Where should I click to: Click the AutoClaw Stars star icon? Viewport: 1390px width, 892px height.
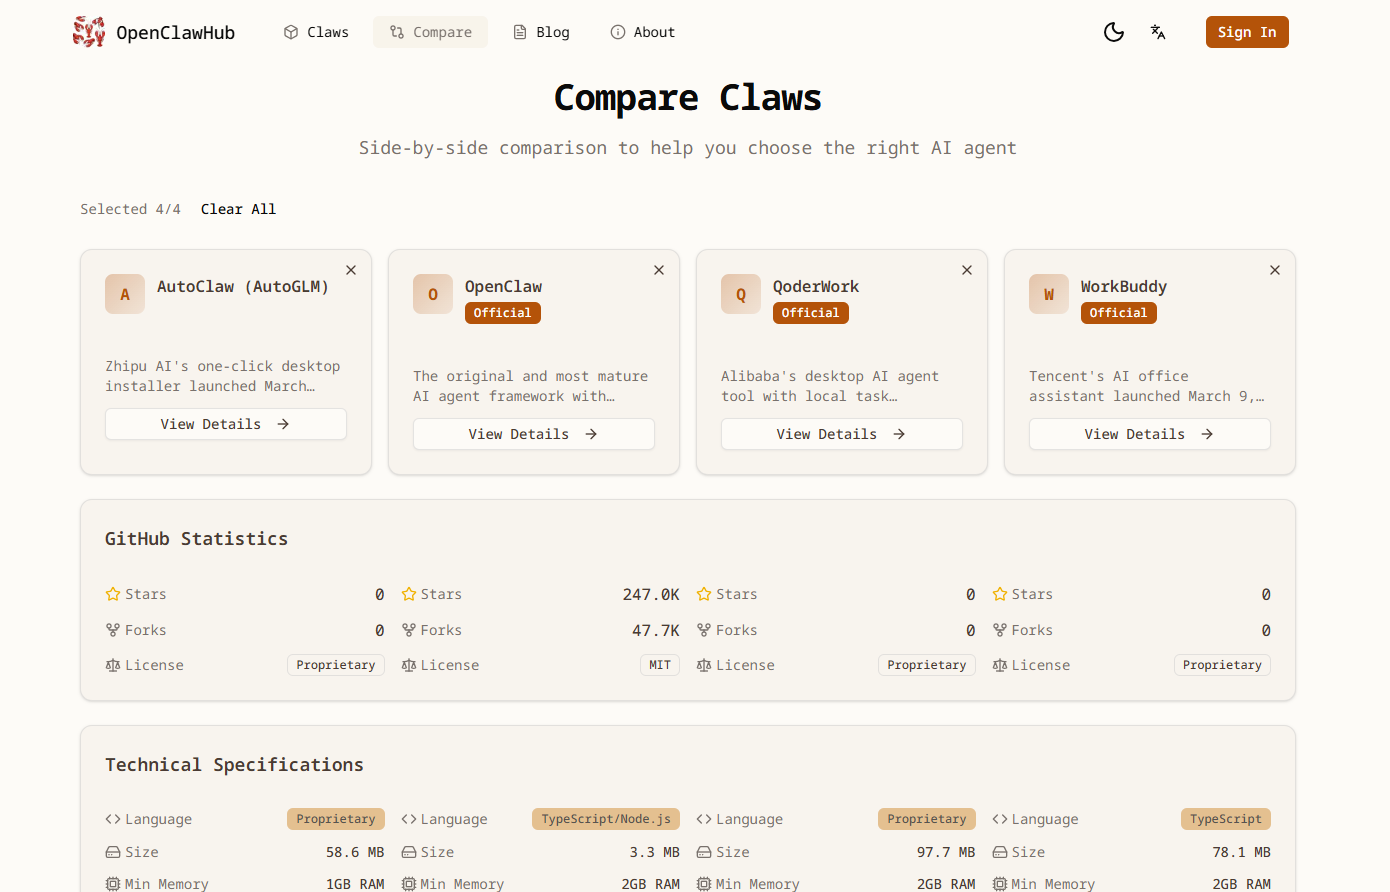(x=113, y=594)
